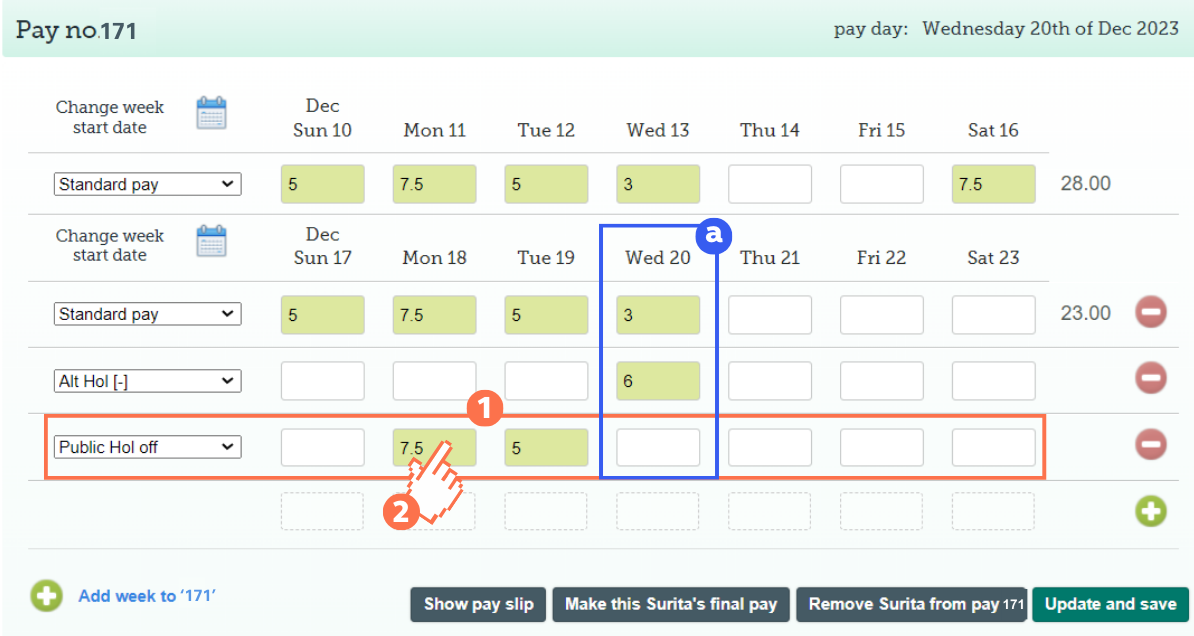Select the Mon 11 field showing 7.5
Screen dimensions: 1194x636
[x=434, y=184]
